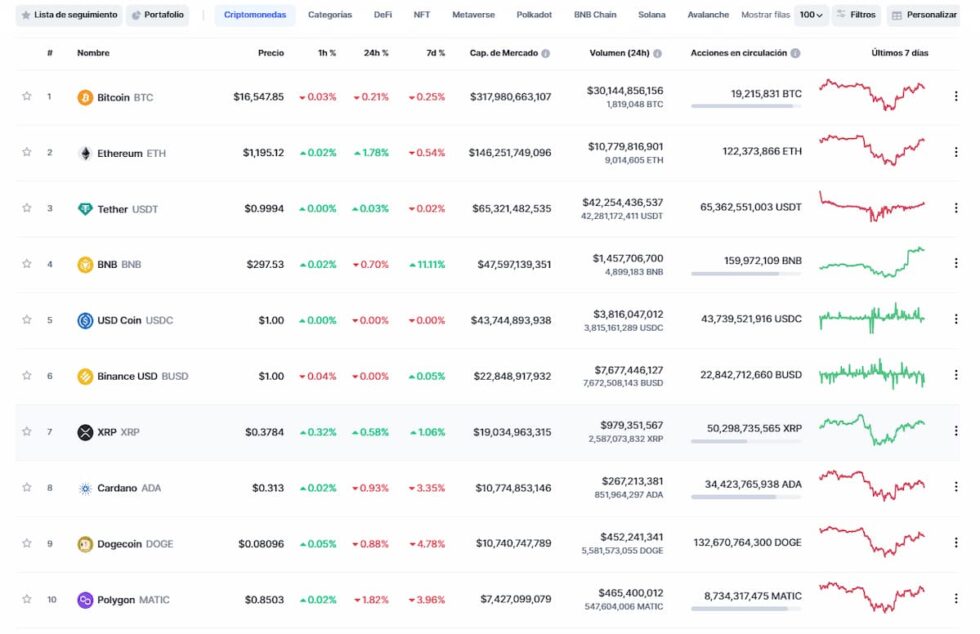Click the three-dot menu on the Bitcoin row
The image size is (980, 634).
[957, 97]
